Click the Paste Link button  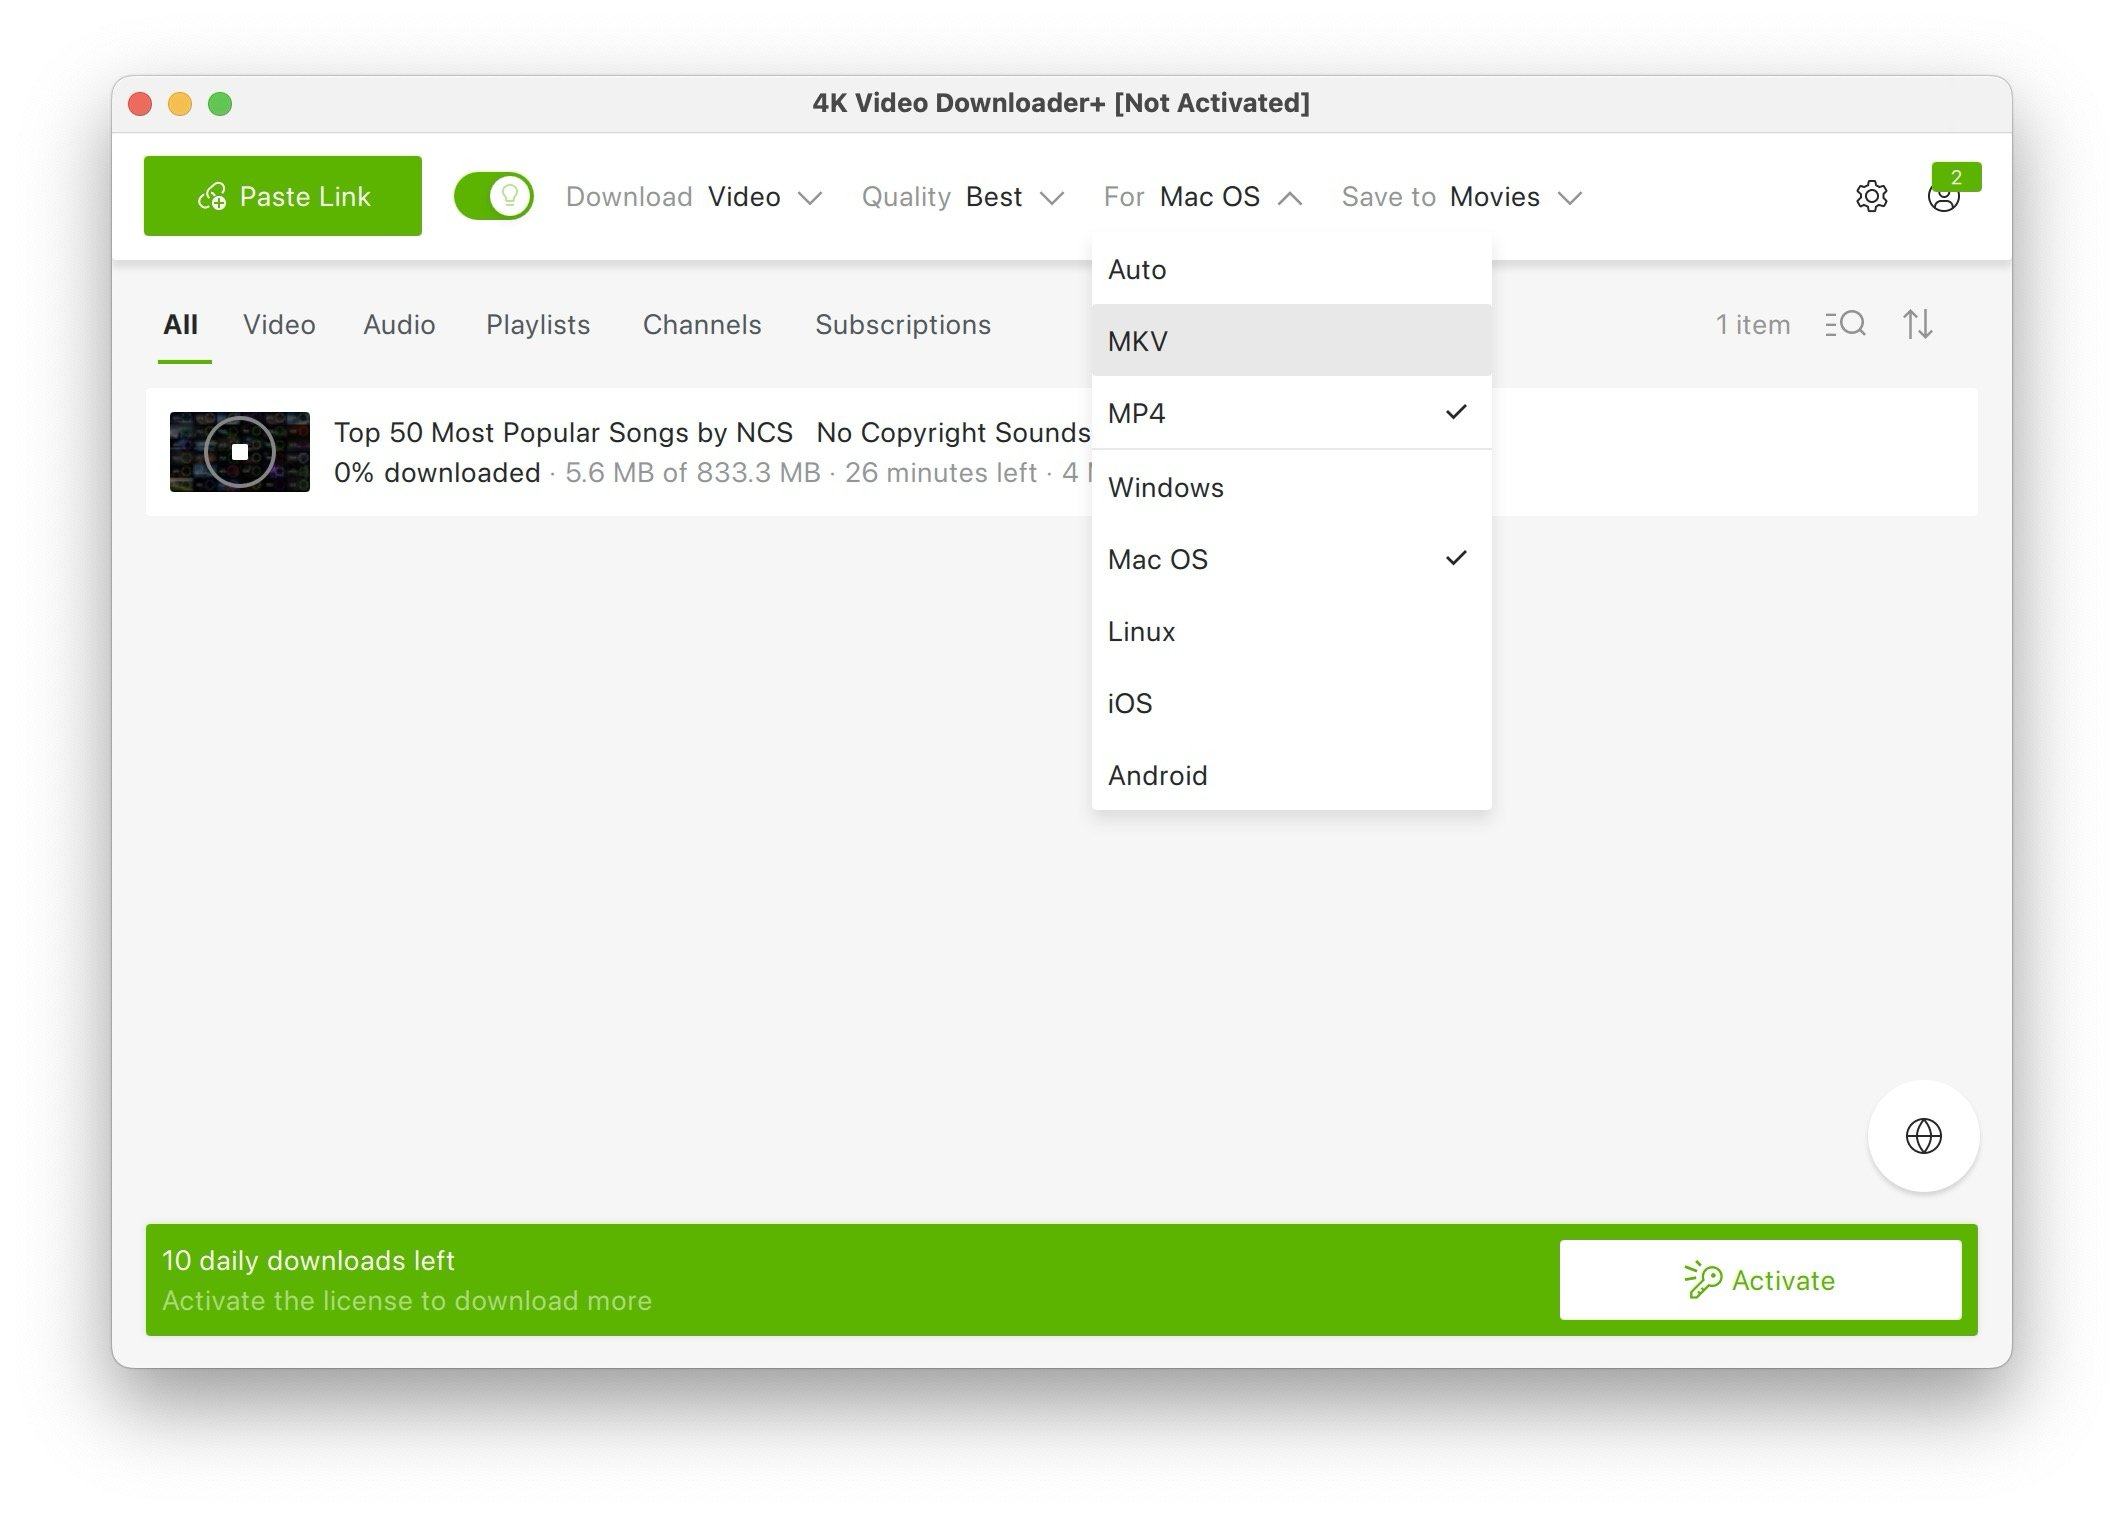(280, 195)
